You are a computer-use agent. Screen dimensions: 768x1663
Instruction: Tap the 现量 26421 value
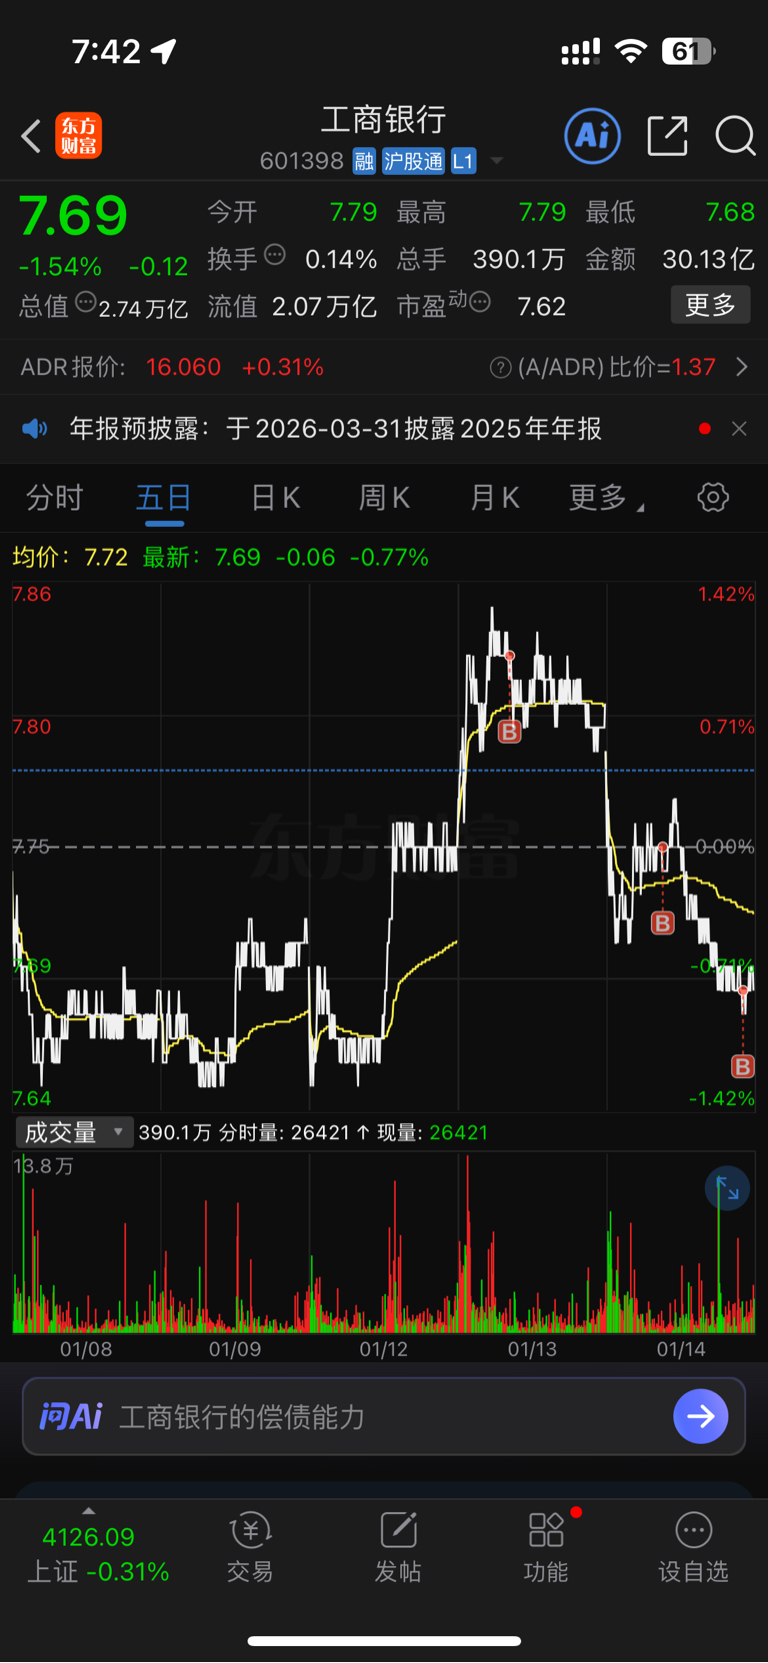pyautogui.click(x=459, y=1132)
